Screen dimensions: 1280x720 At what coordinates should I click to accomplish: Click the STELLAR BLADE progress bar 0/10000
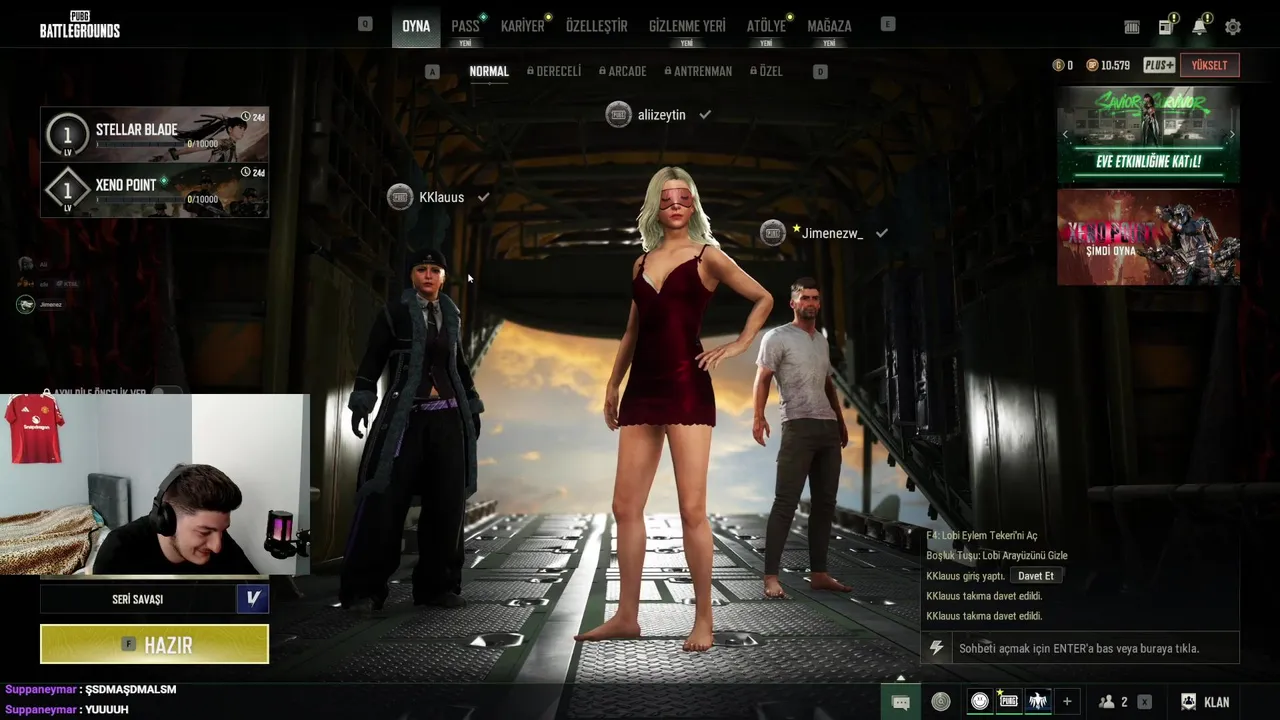pos(157,144)
